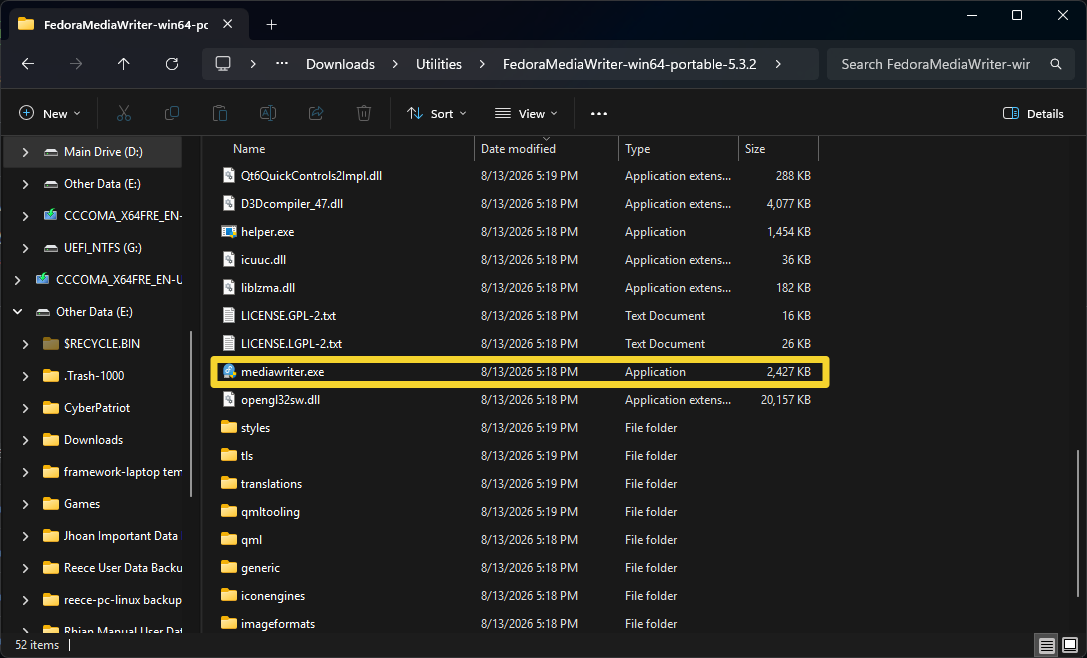Expand Main Drive (D:) tree node
Screen dimensions: 1087x658
coord(26,152)
